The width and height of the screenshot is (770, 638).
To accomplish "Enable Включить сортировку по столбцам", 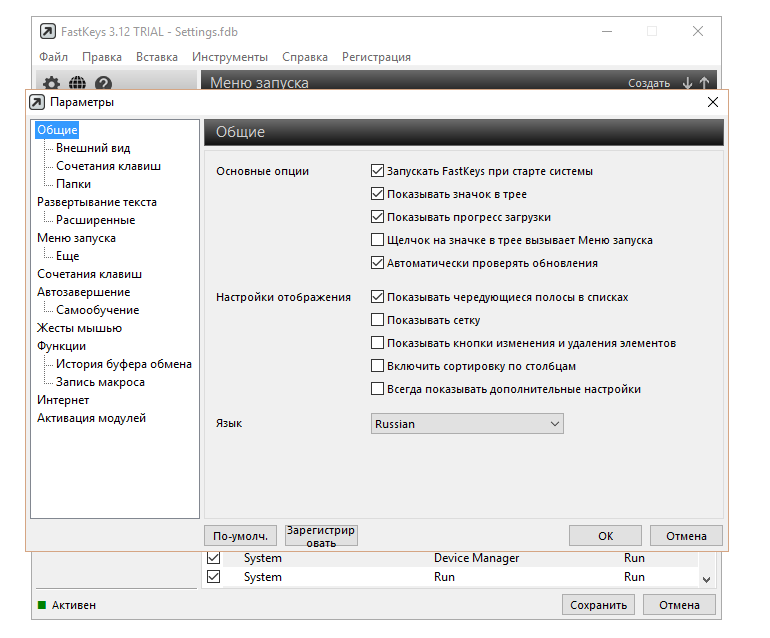I will tap(377, 366).
